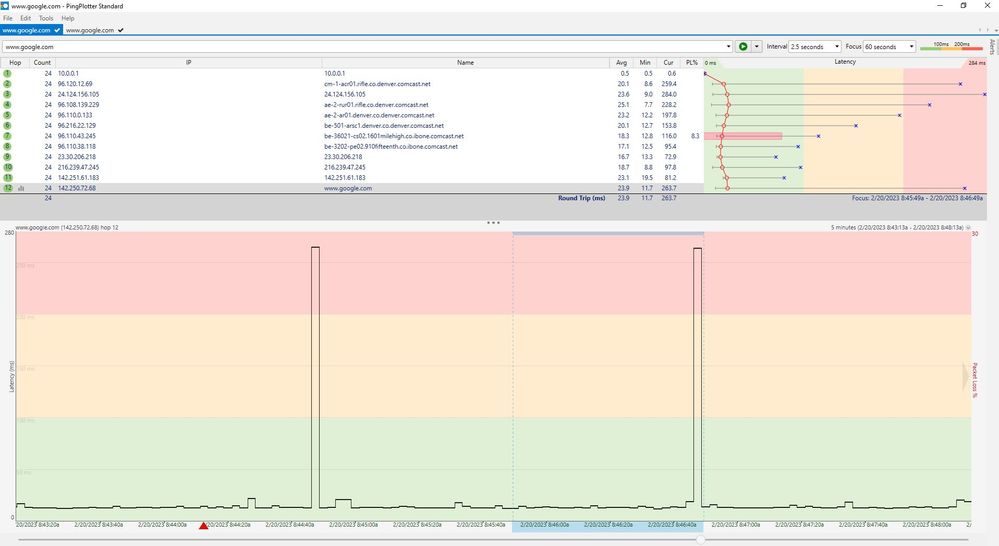
Task: Click the 8.3 packet loss value on hop 7
Action: pos(695,136)
